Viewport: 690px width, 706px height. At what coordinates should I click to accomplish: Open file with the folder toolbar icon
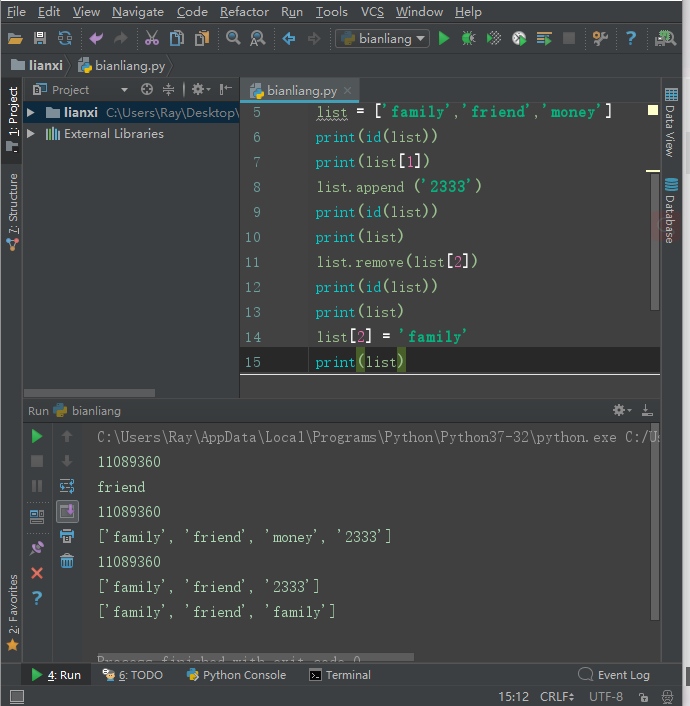click(15, 39)
